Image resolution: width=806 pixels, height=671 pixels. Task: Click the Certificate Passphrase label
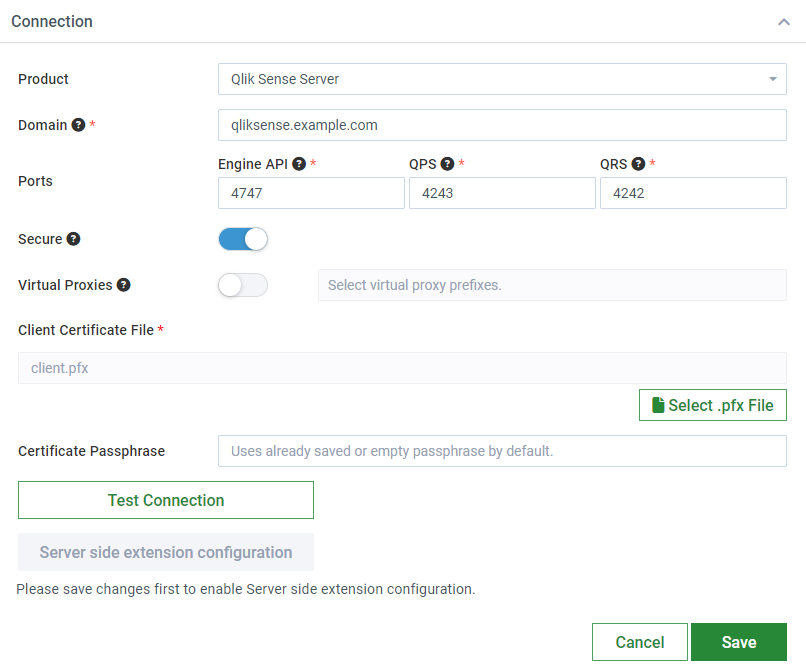(x=91, y=451)
